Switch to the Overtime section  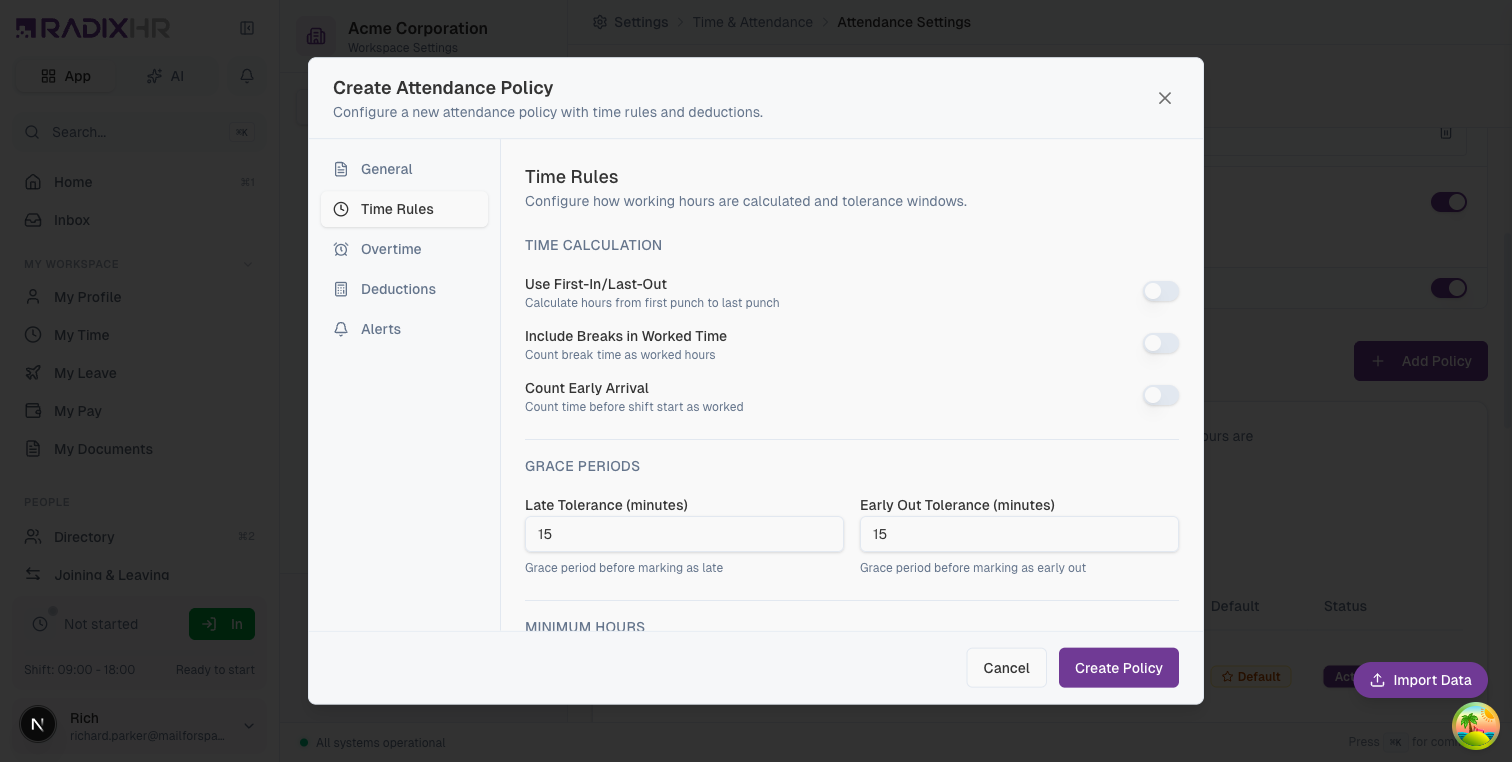[404, 249]
